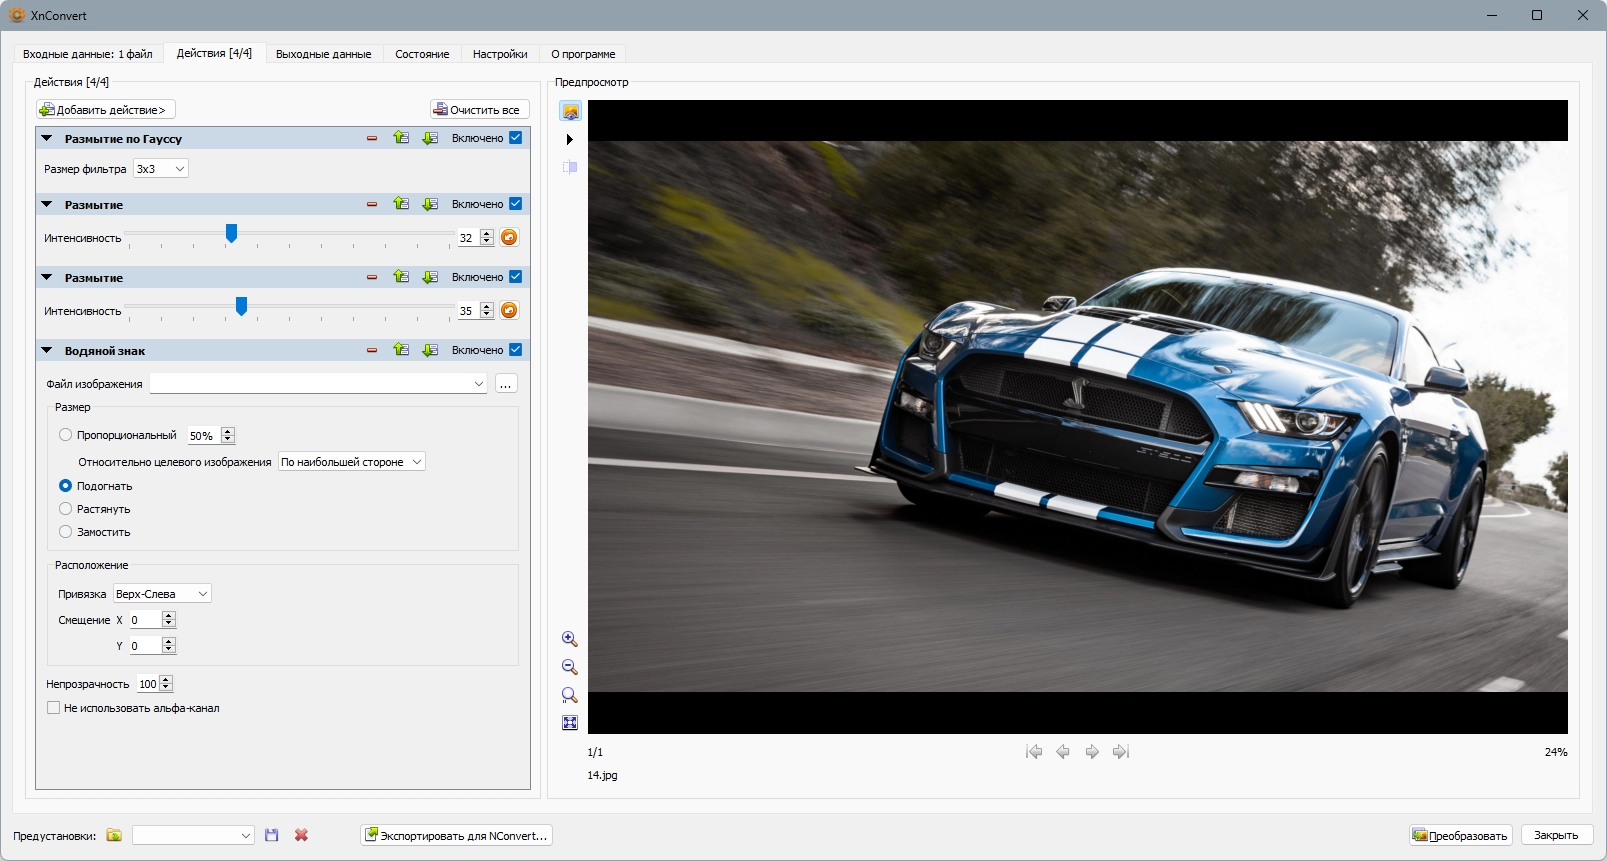The width and height of the screenshot is (1607, 861).
Task: Delete the preset with the red X icon
Action: click(x=301, y=835)
